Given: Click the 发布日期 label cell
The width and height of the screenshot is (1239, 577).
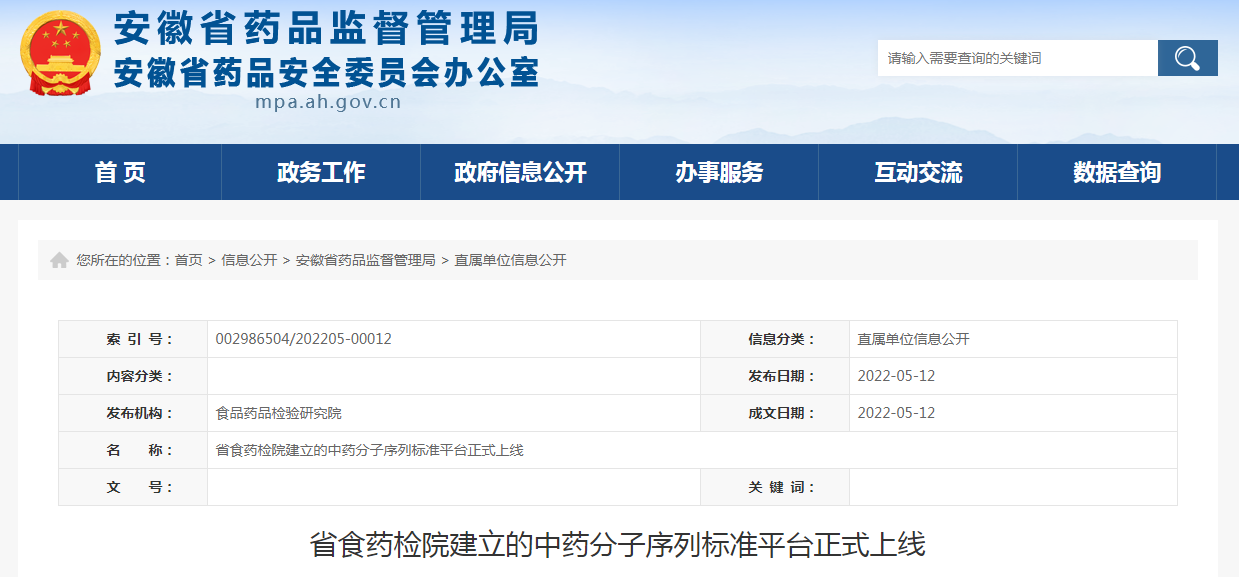Looking at the screenshot, I should tap(775, 376).
